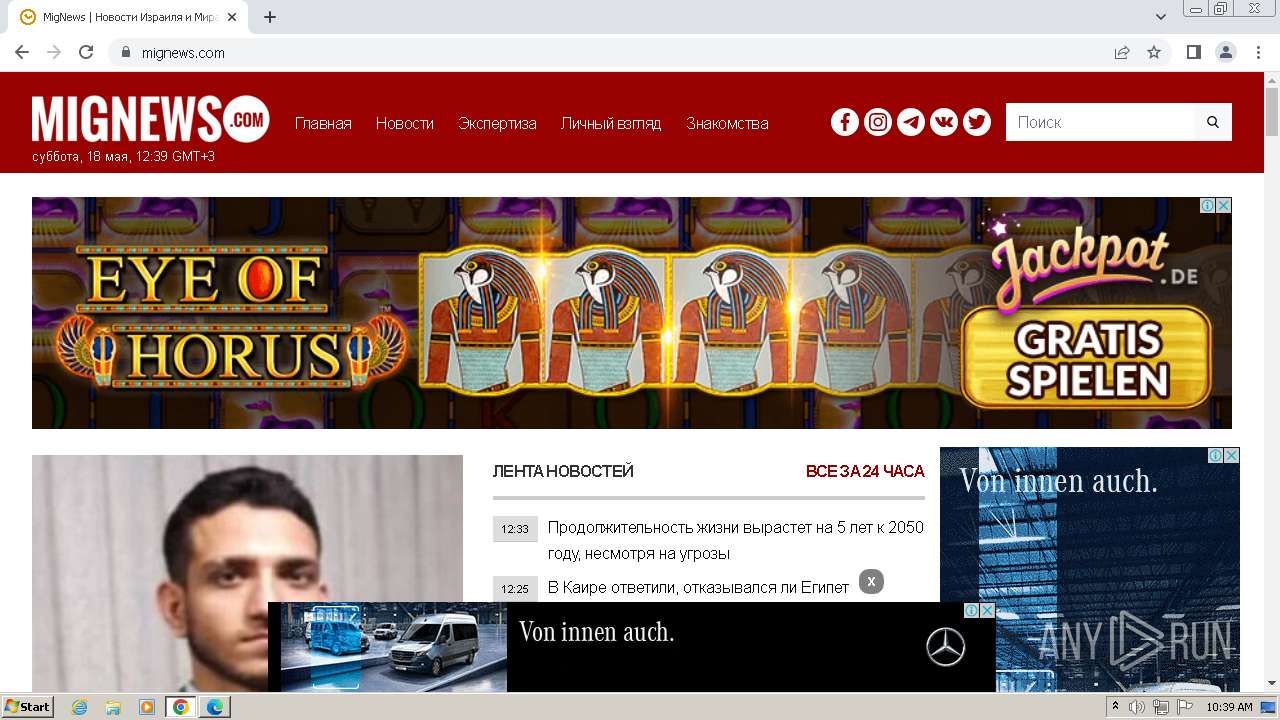Open File Explorer from taskbar

coord(113,707)
